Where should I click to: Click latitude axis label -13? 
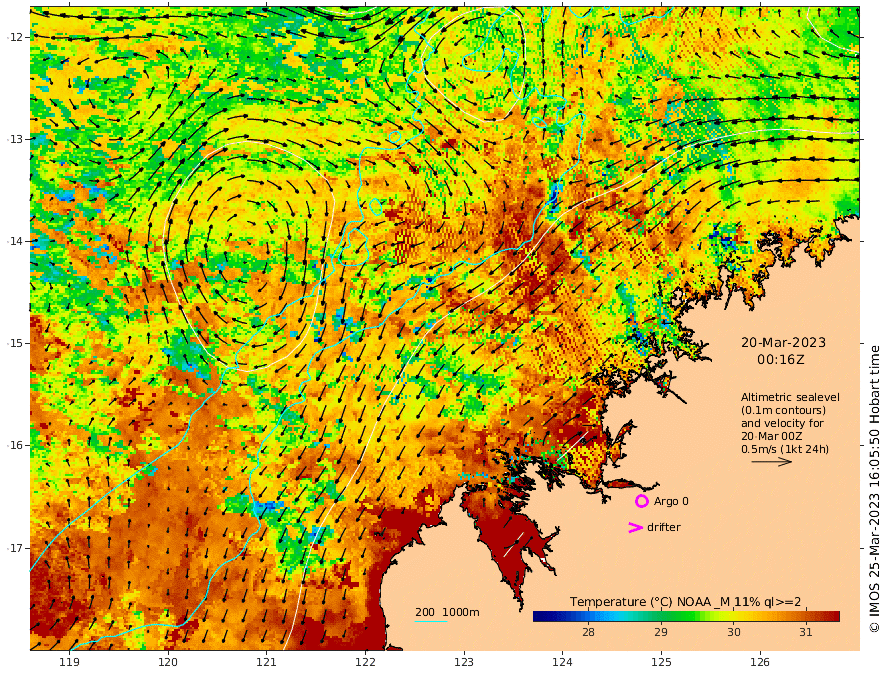click(15, 139)
